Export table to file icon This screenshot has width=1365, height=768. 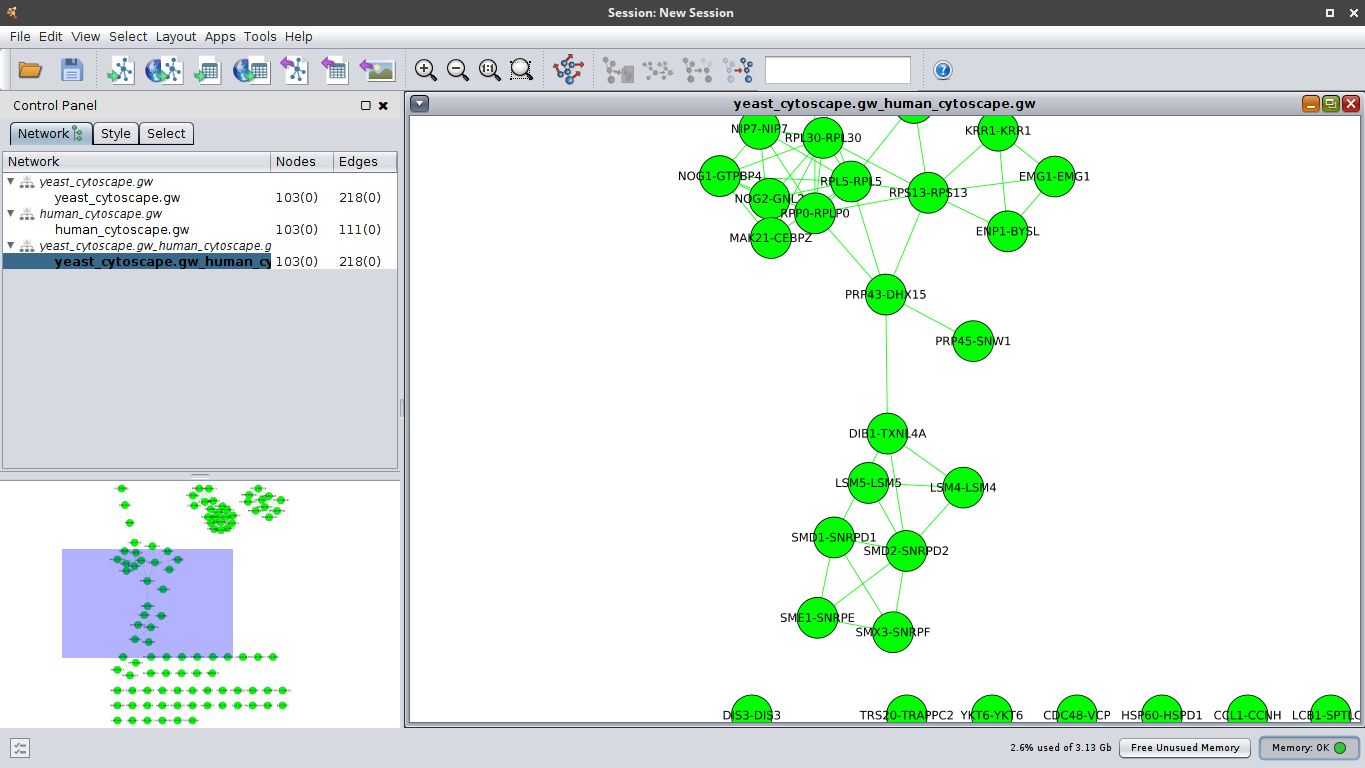point(334,70)
